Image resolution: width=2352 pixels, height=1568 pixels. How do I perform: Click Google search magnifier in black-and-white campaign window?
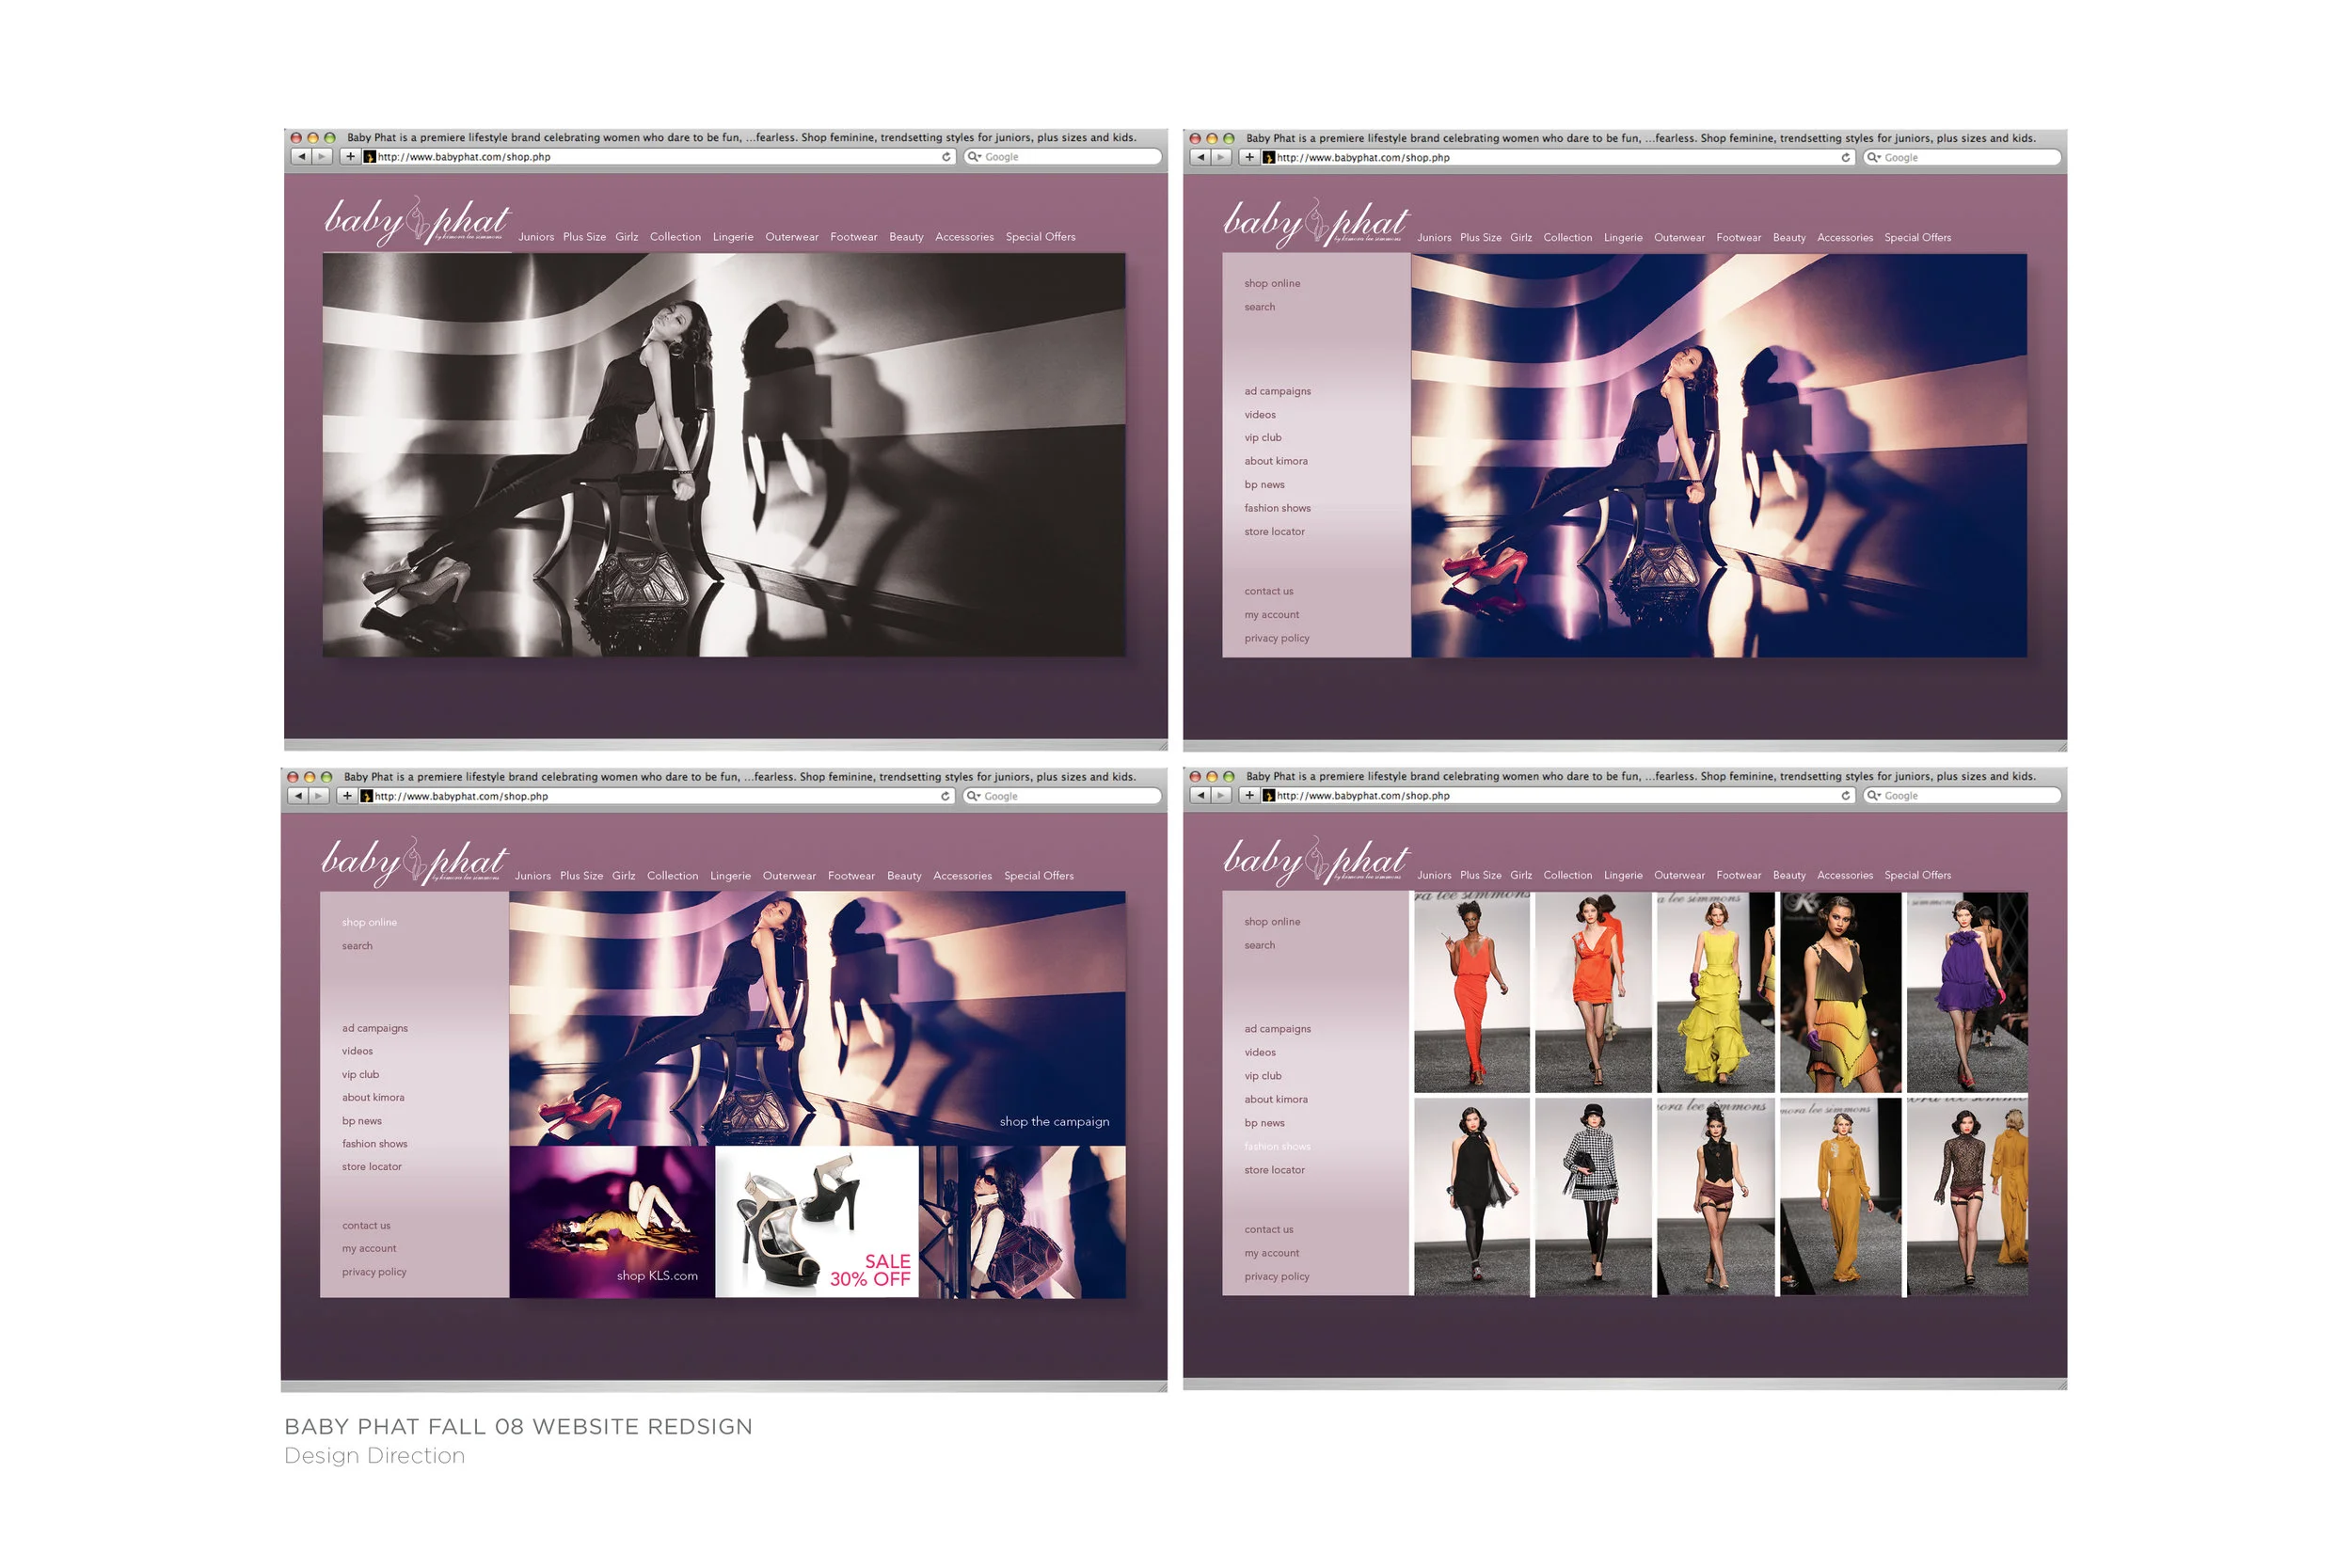[972, 157]
